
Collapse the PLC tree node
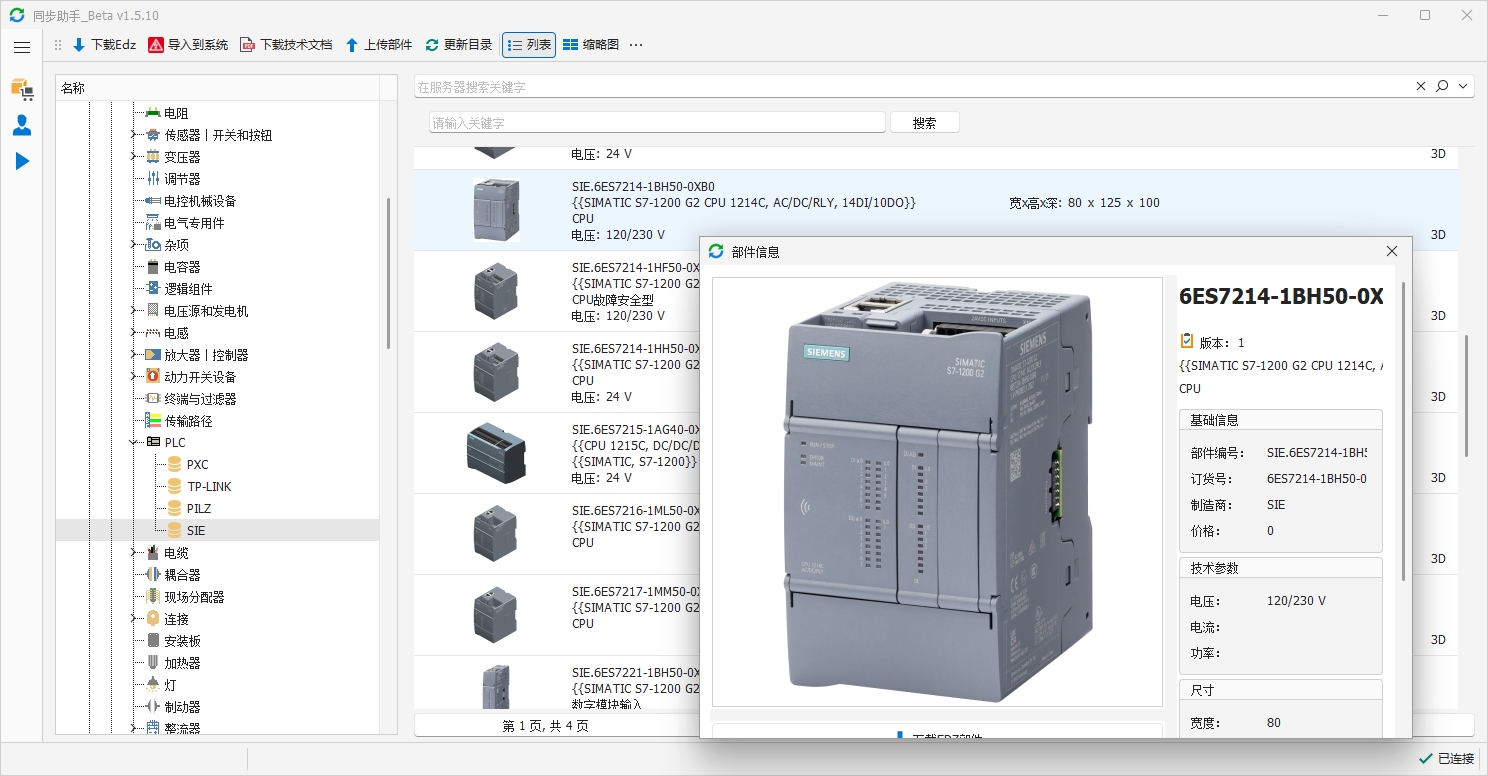coord(133,443)
